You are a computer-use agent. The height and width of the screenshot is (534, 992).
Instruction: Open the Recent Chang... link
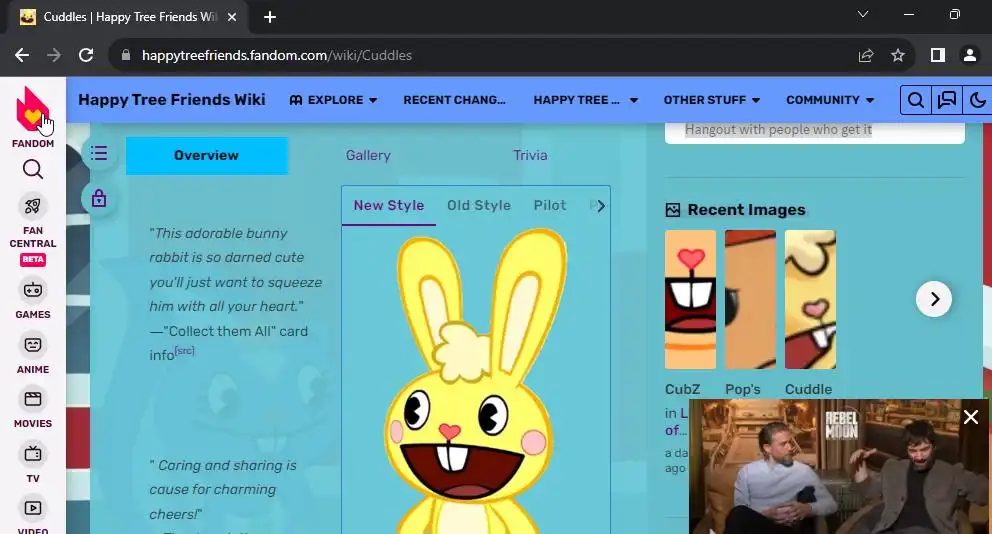click(x=454, y=100)
